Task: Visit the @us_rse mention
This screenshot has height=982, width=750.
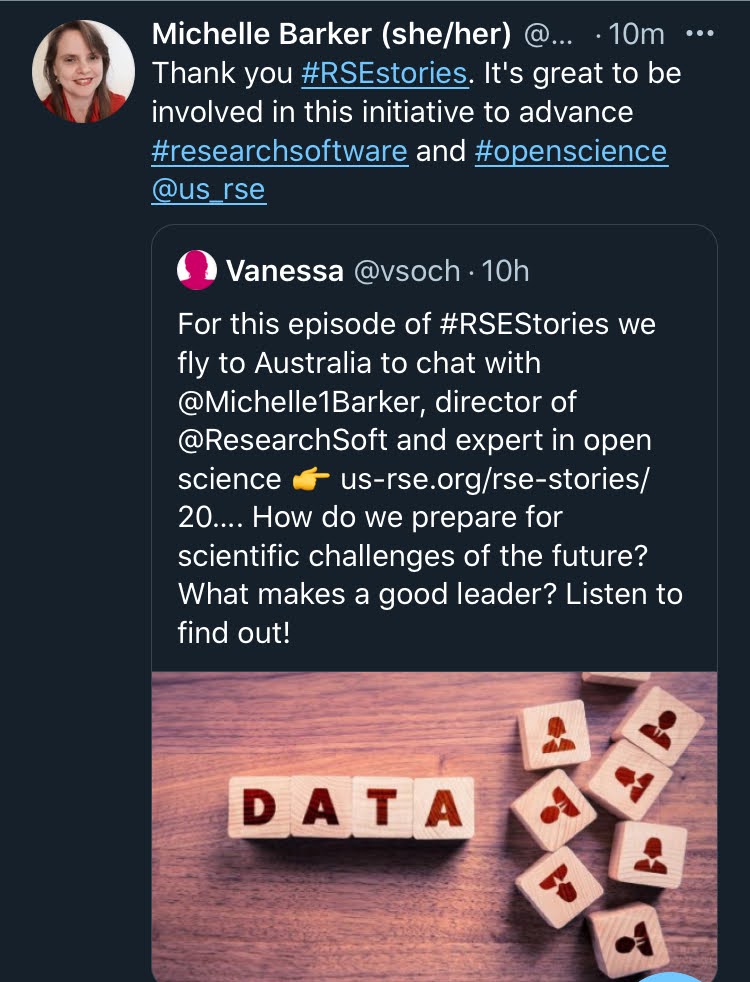Action: tap(208, 190)
